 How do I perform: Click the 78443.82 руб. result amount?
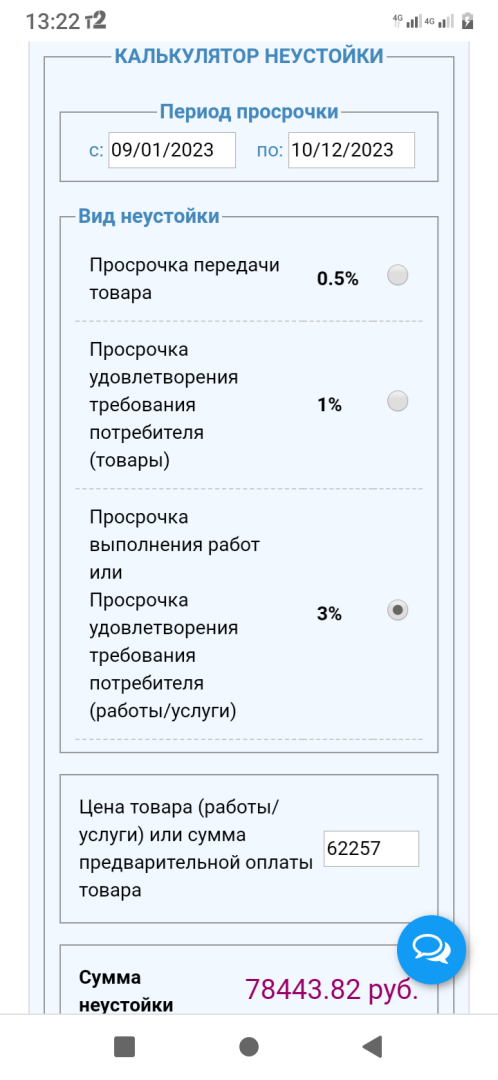[x=331, y=990]
